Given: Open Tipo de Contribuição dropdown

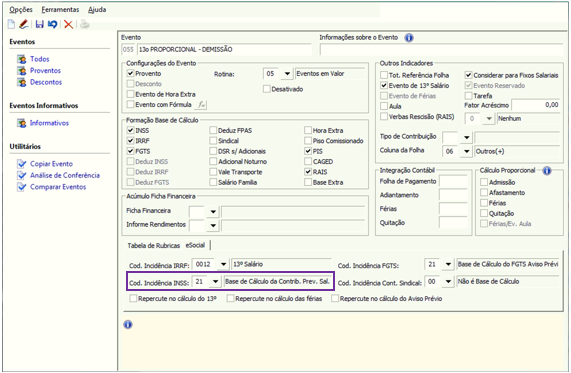Looking at the screenshot, I should point(466,138).
